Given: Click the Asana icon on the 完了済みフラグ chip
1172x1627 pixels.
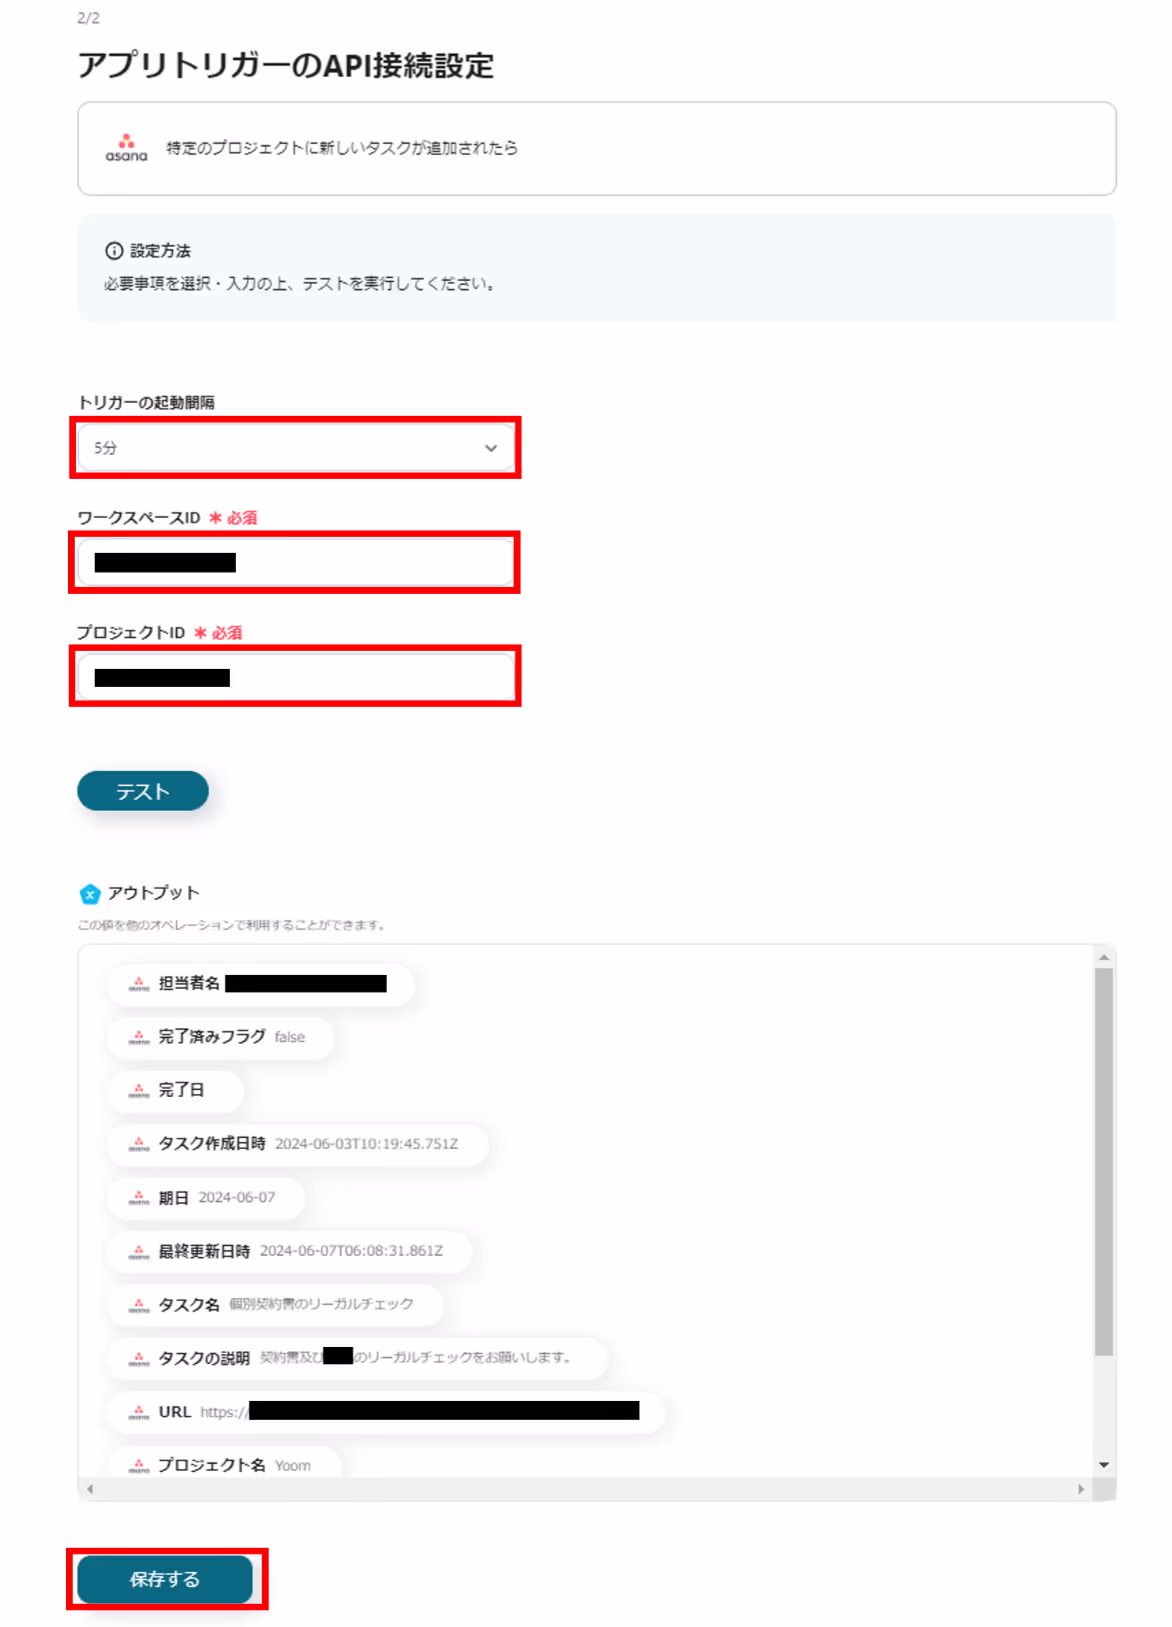Looking at the screenshot, I should 139,1037.
